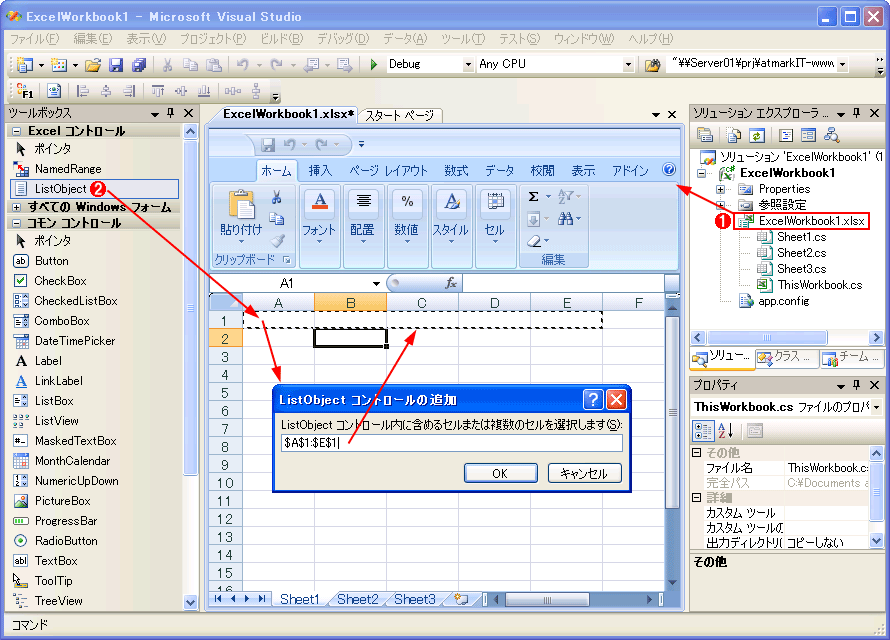Select app.config in Solution Explorer

click(x=784, y=301)
